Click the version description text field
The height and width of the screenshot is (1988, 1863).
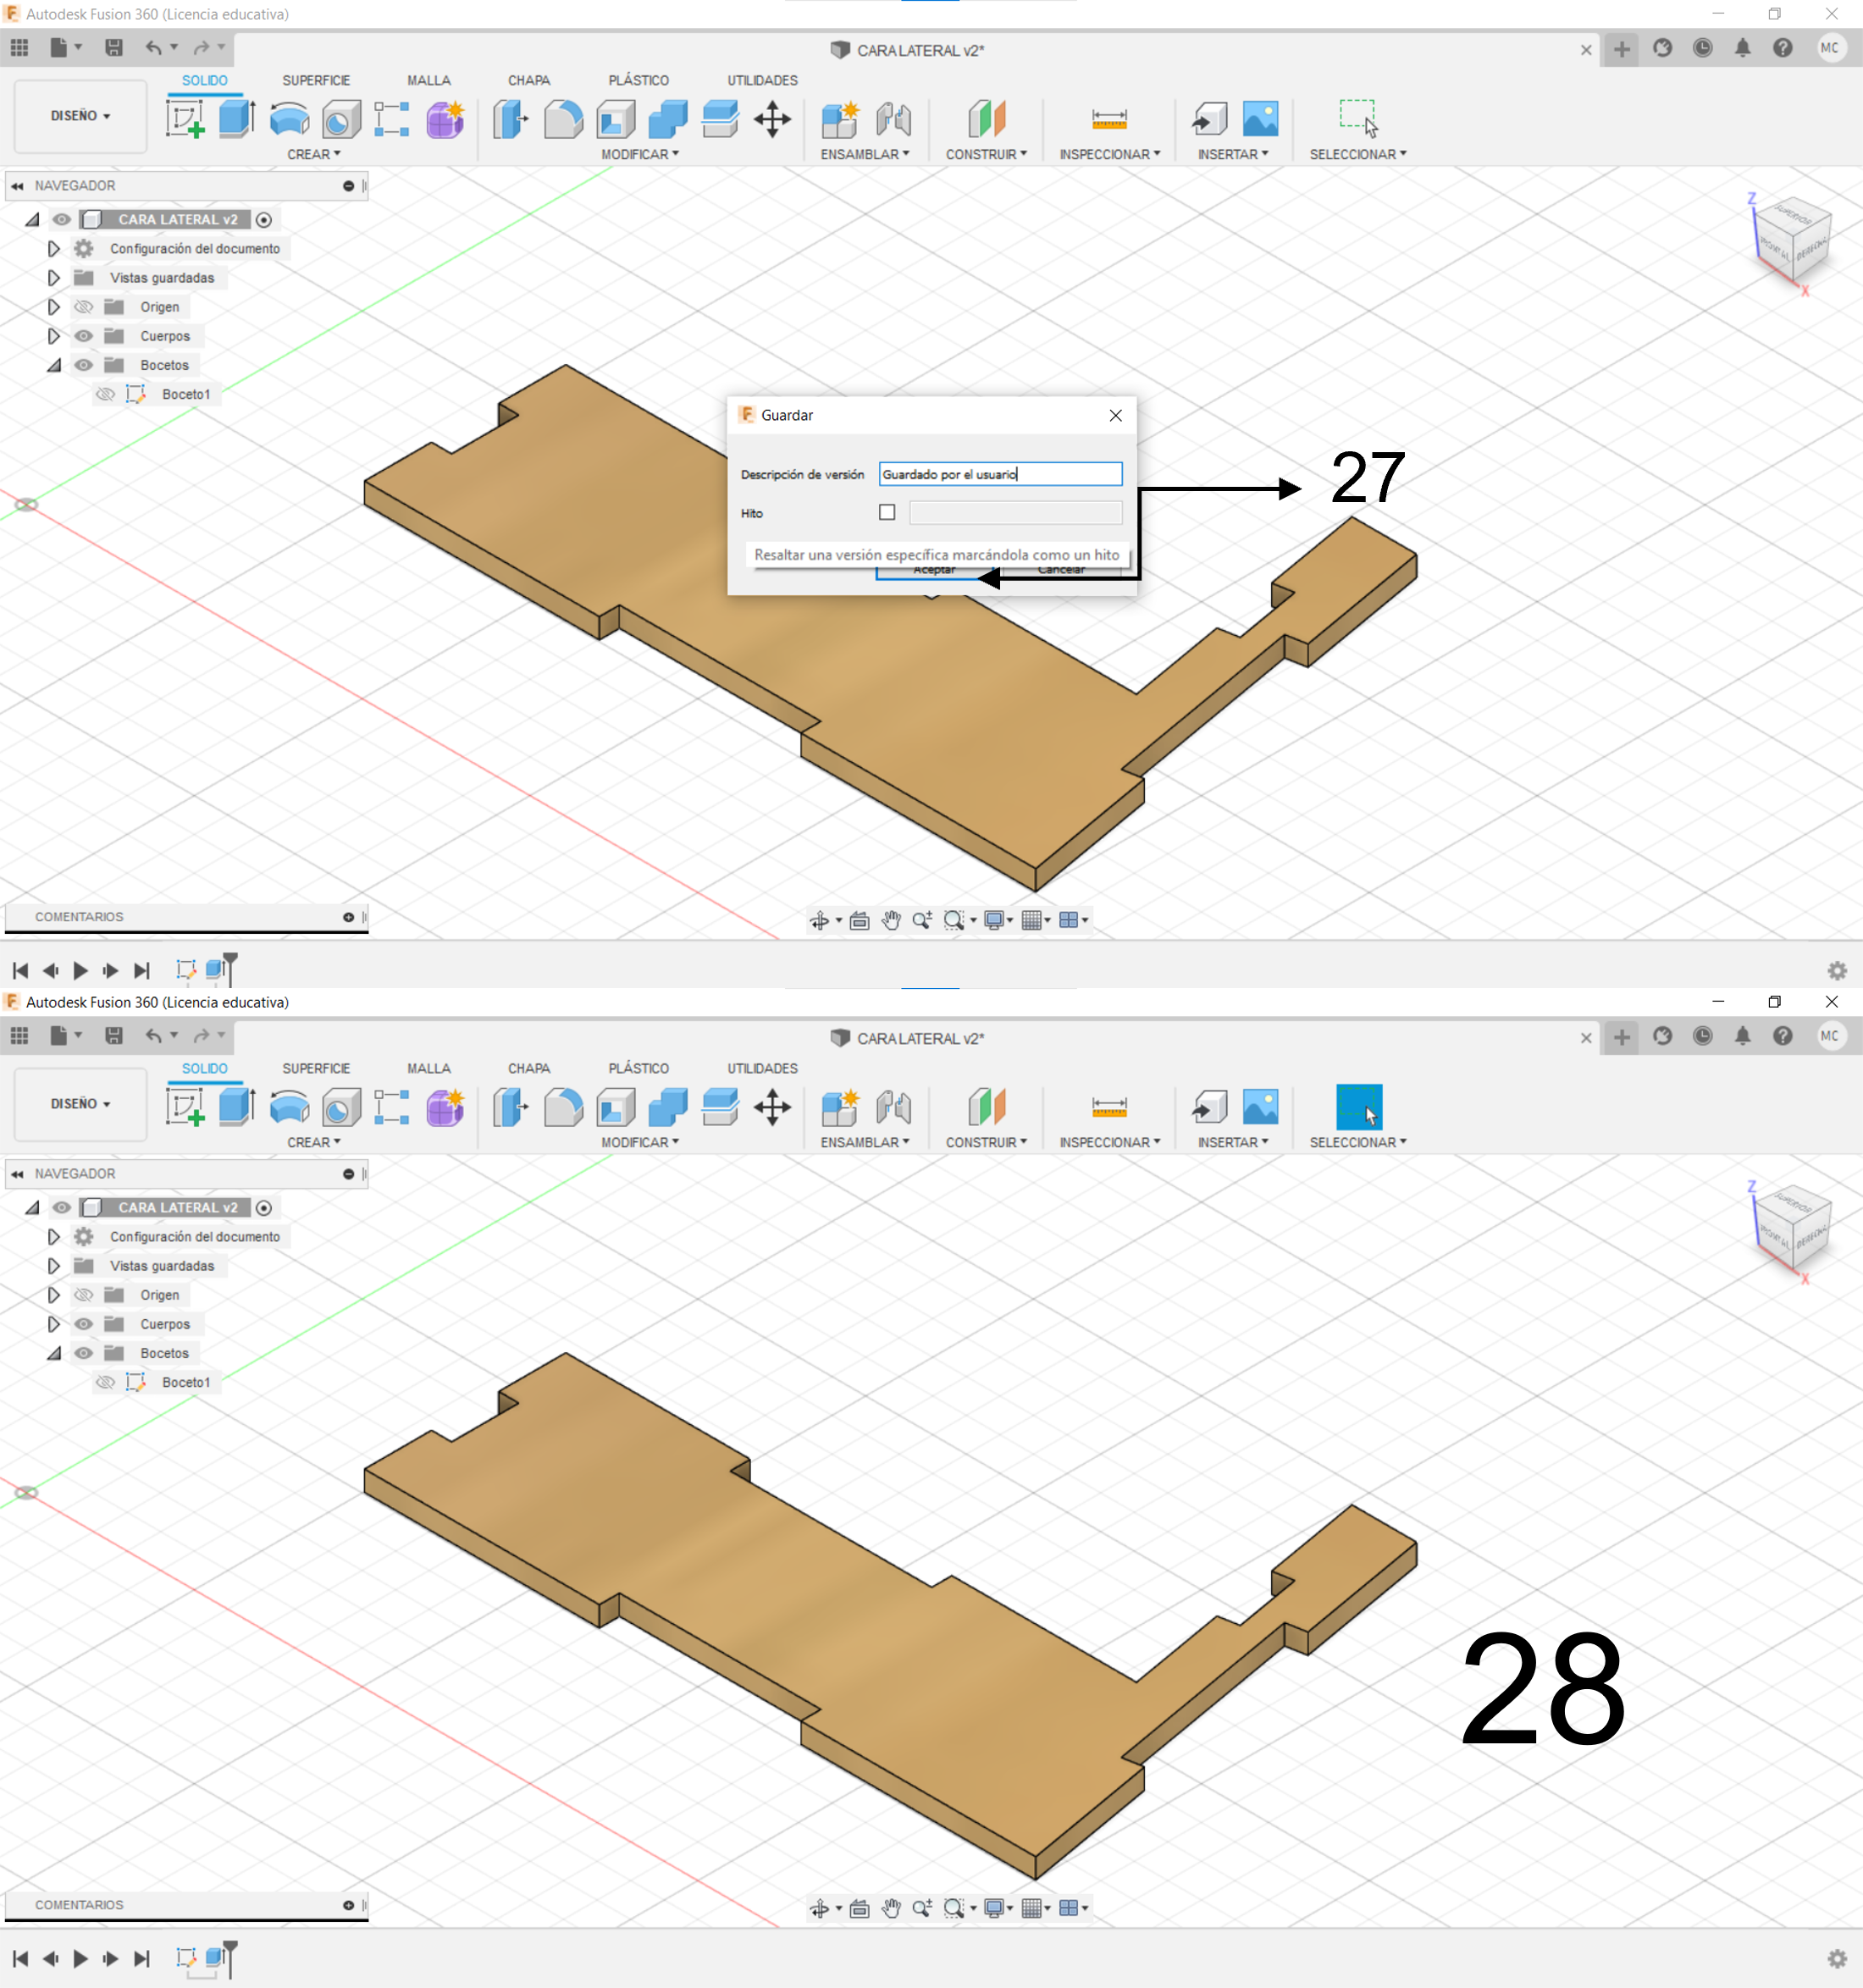click(1000, 474)
